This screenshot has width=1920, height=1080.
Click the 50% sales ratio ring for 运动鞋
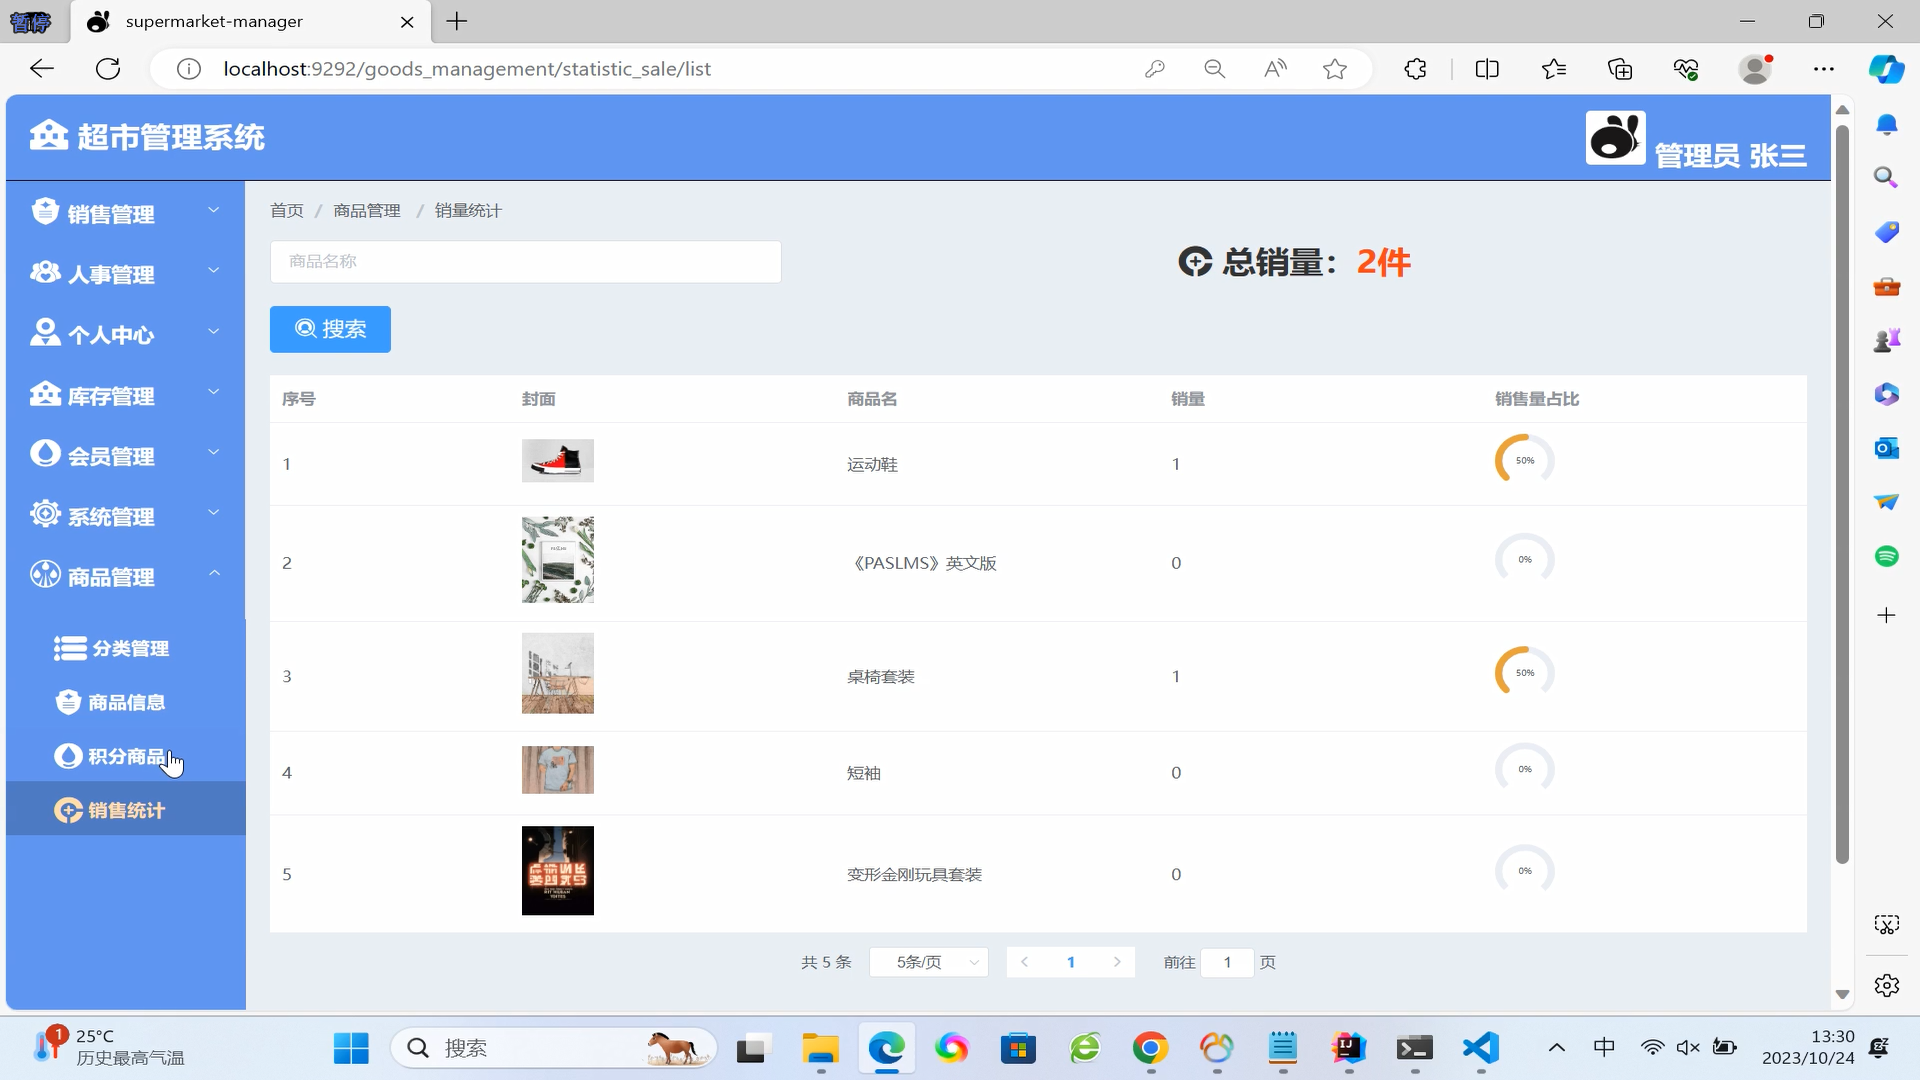click(x=1523, y=460)
